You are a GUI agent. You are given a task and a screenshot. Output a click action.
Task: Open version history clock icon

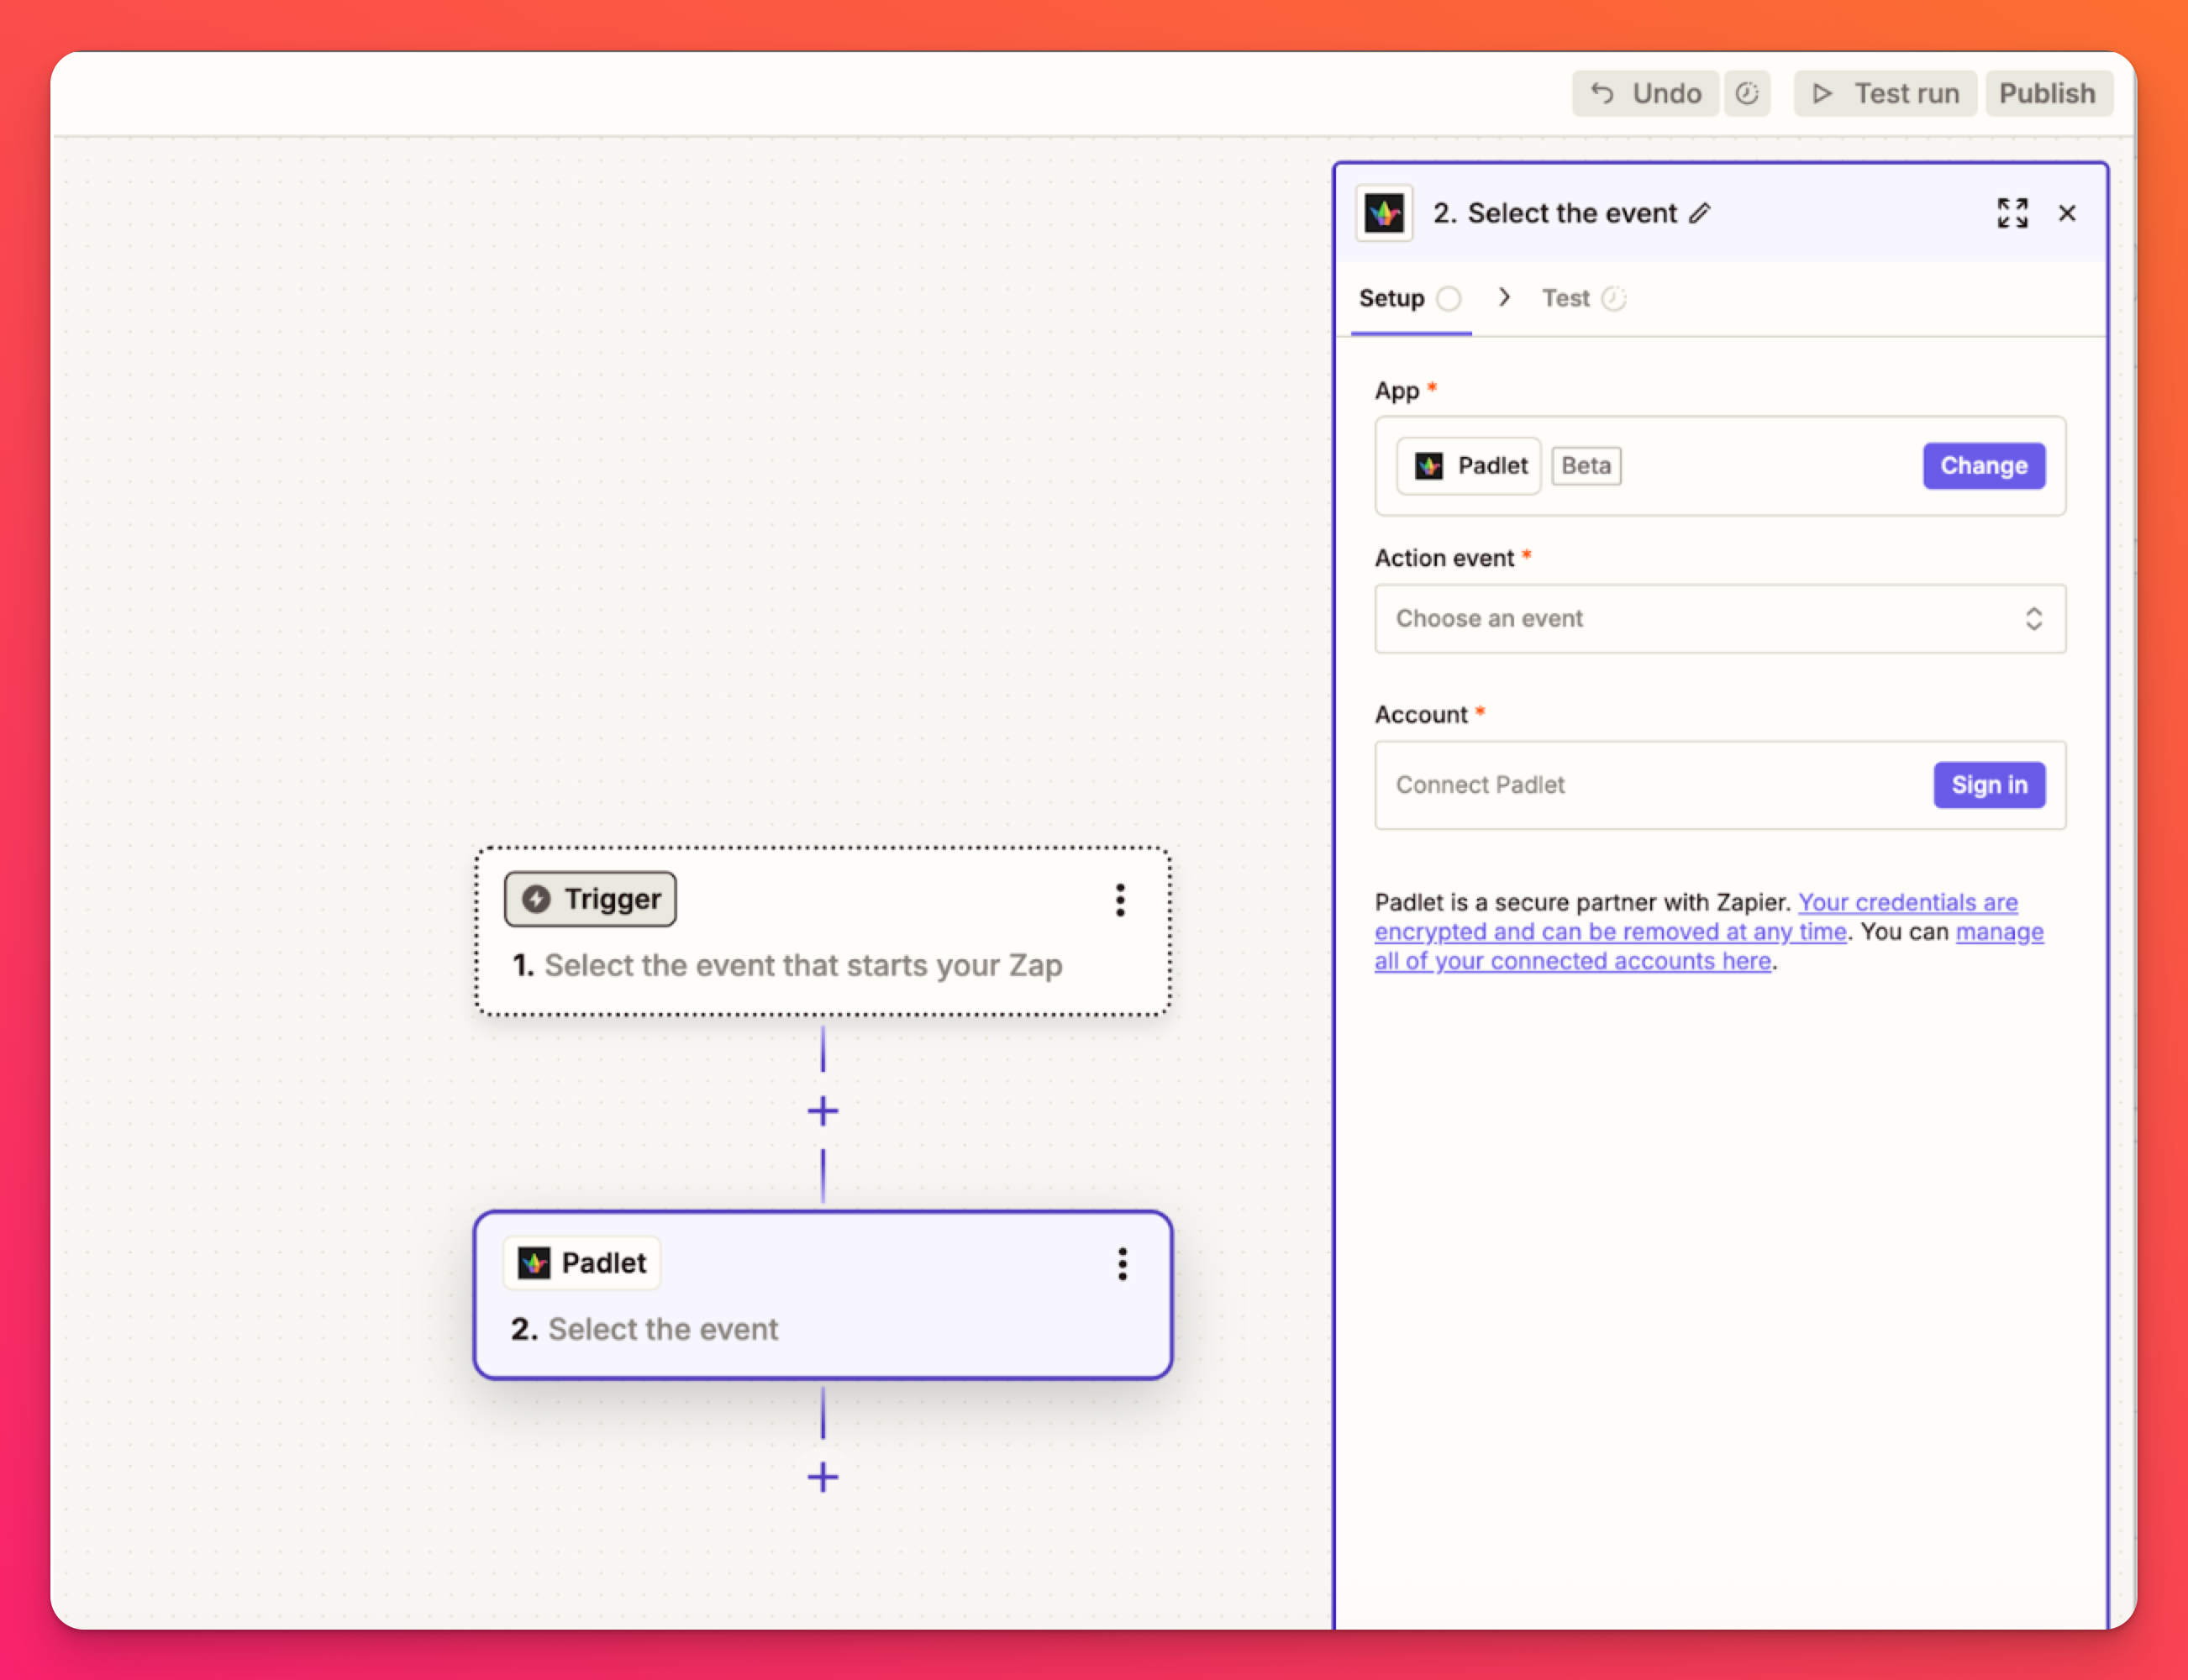coord(1747,93)
